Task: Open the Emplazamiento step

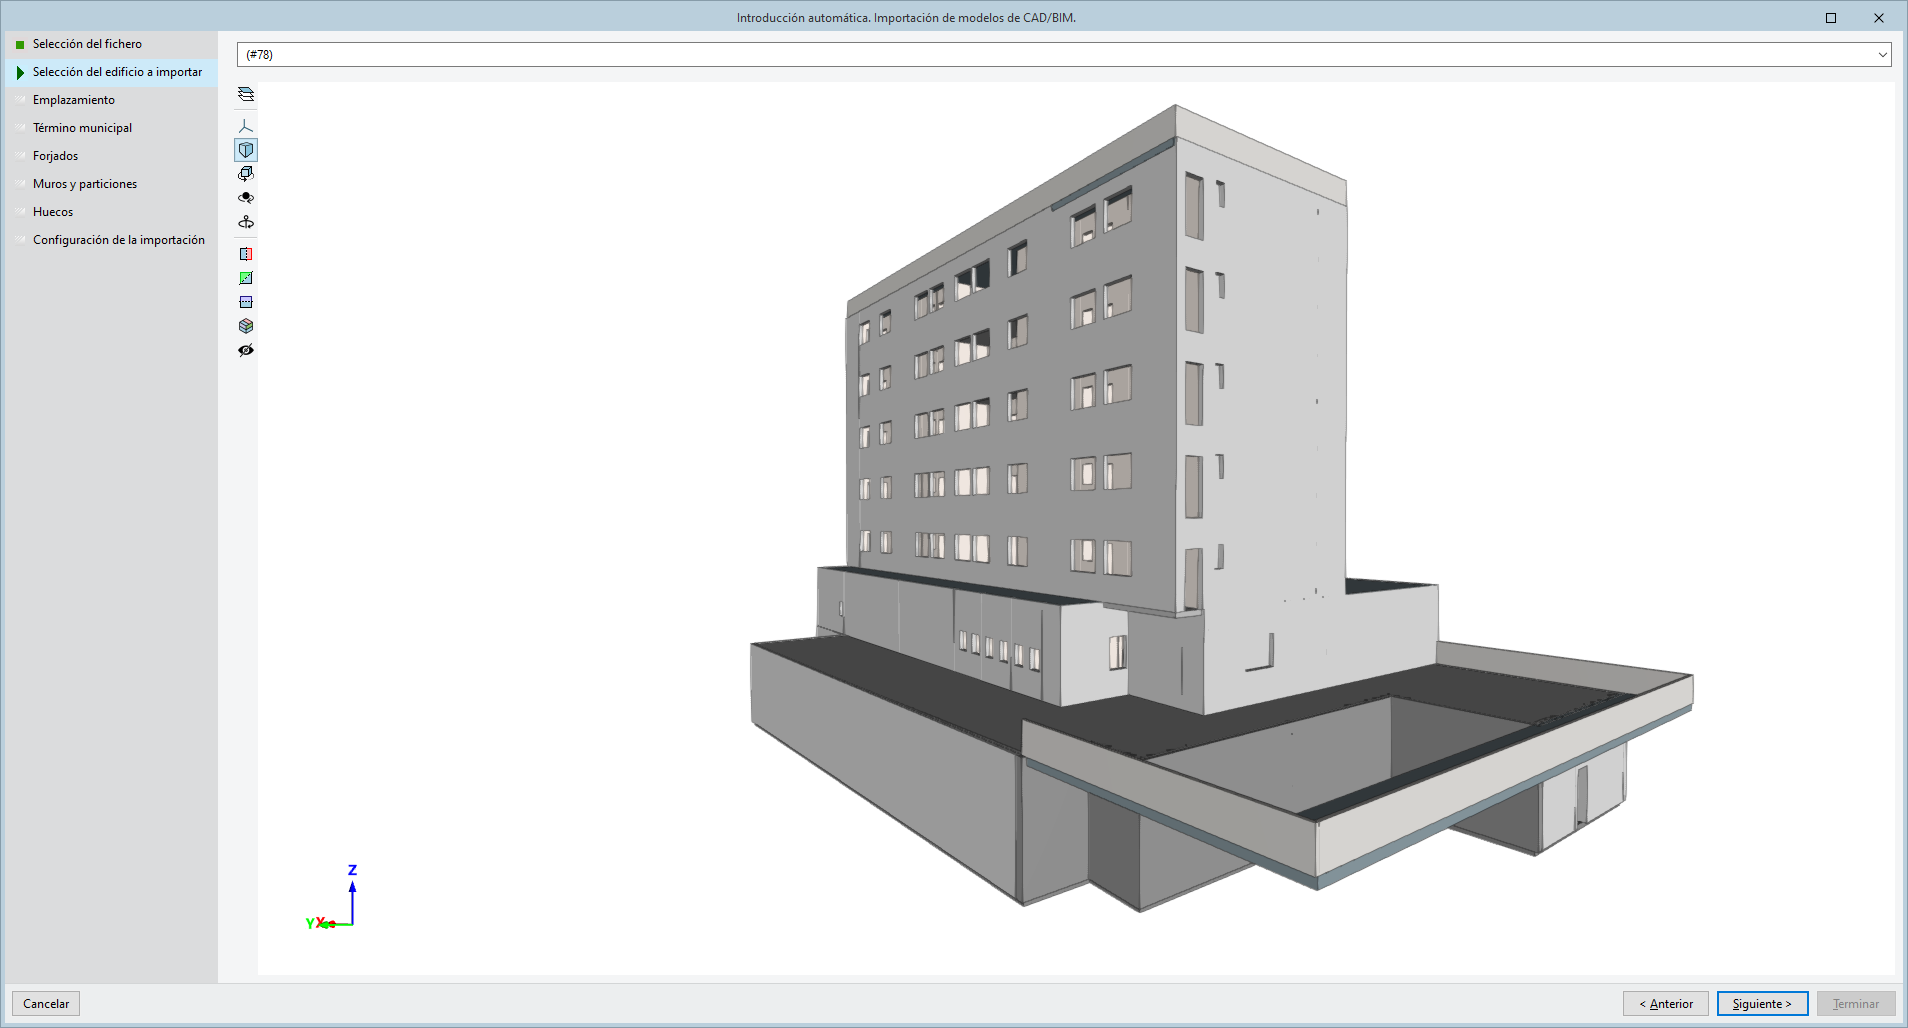Action: click(111, 100)
